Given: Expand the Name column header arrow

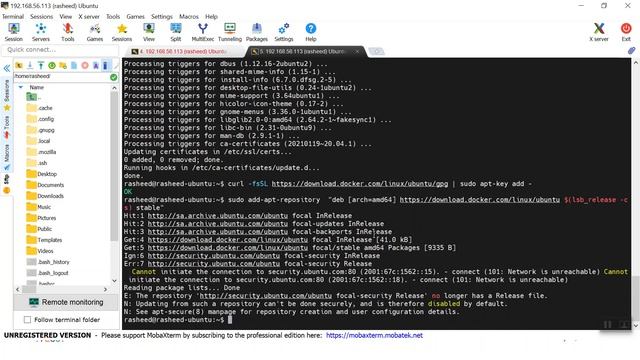Looking at the screenshot, I should (x=21, y=87).
